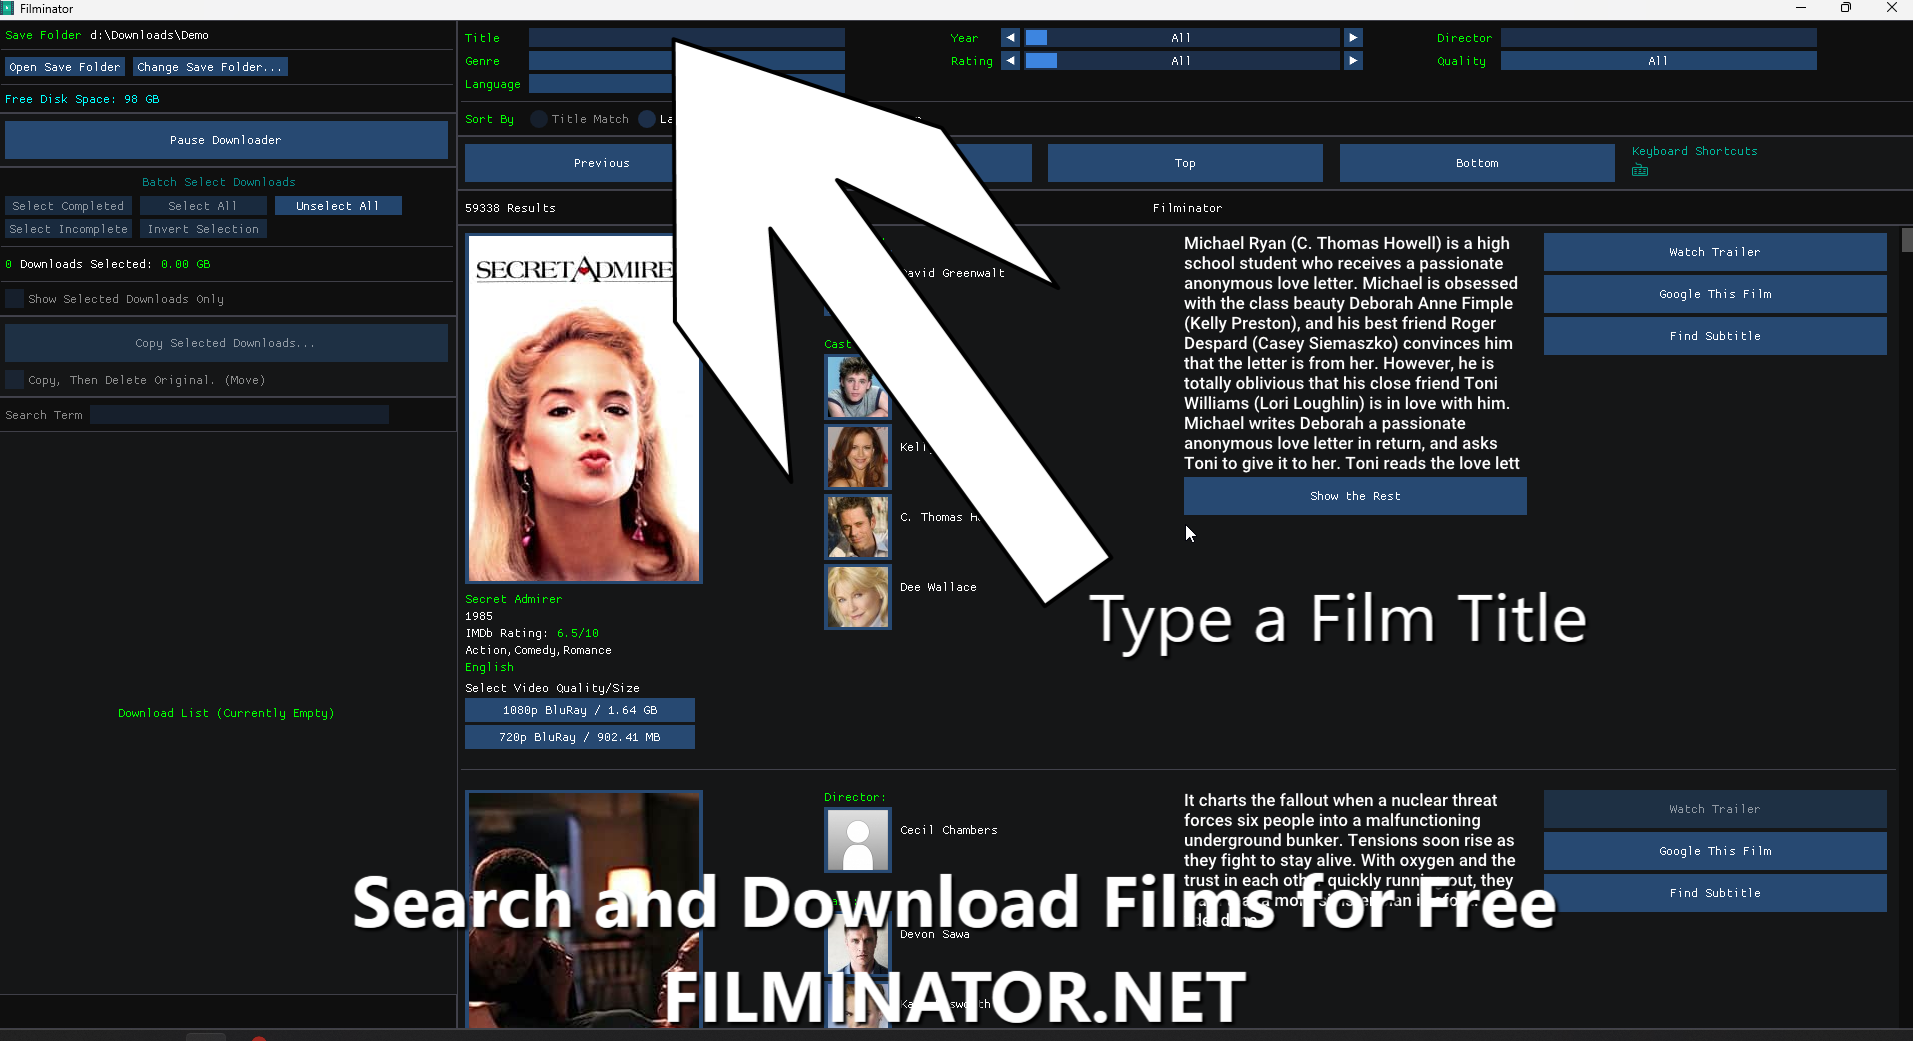Find Subtitle for the second film
The height and width of the screenshot is (1041, 1913).
pyautogui.click(x=1715, y=893)
